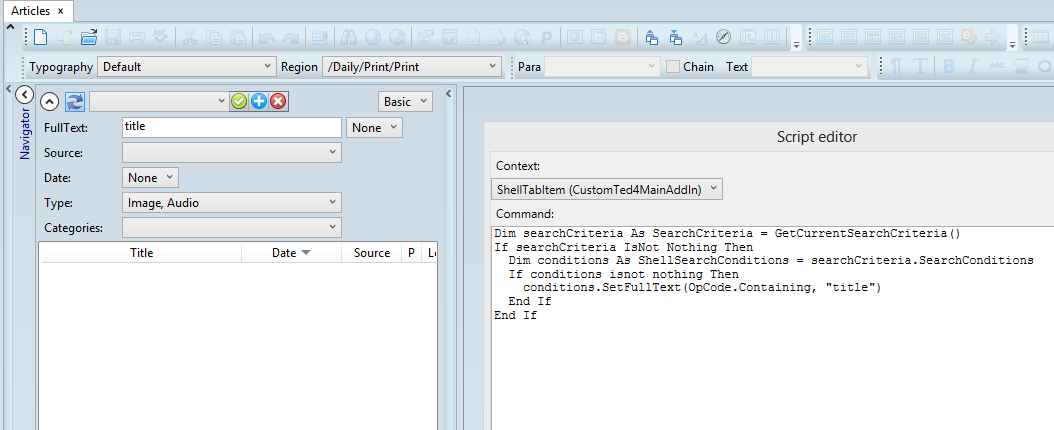Click in the FullText field containing title

pos(232,128)
